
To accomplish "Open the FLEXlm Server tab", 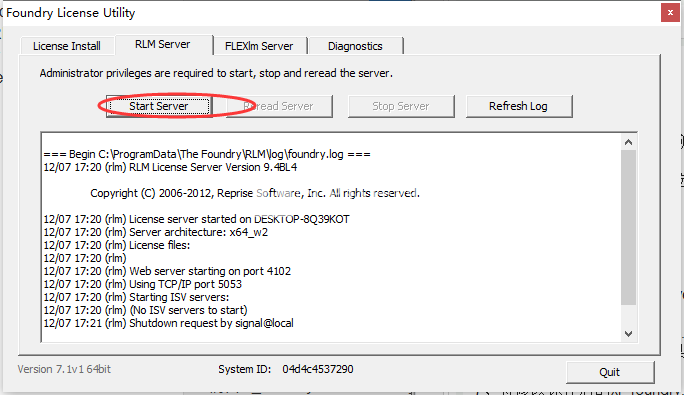I will click(259, 46).
